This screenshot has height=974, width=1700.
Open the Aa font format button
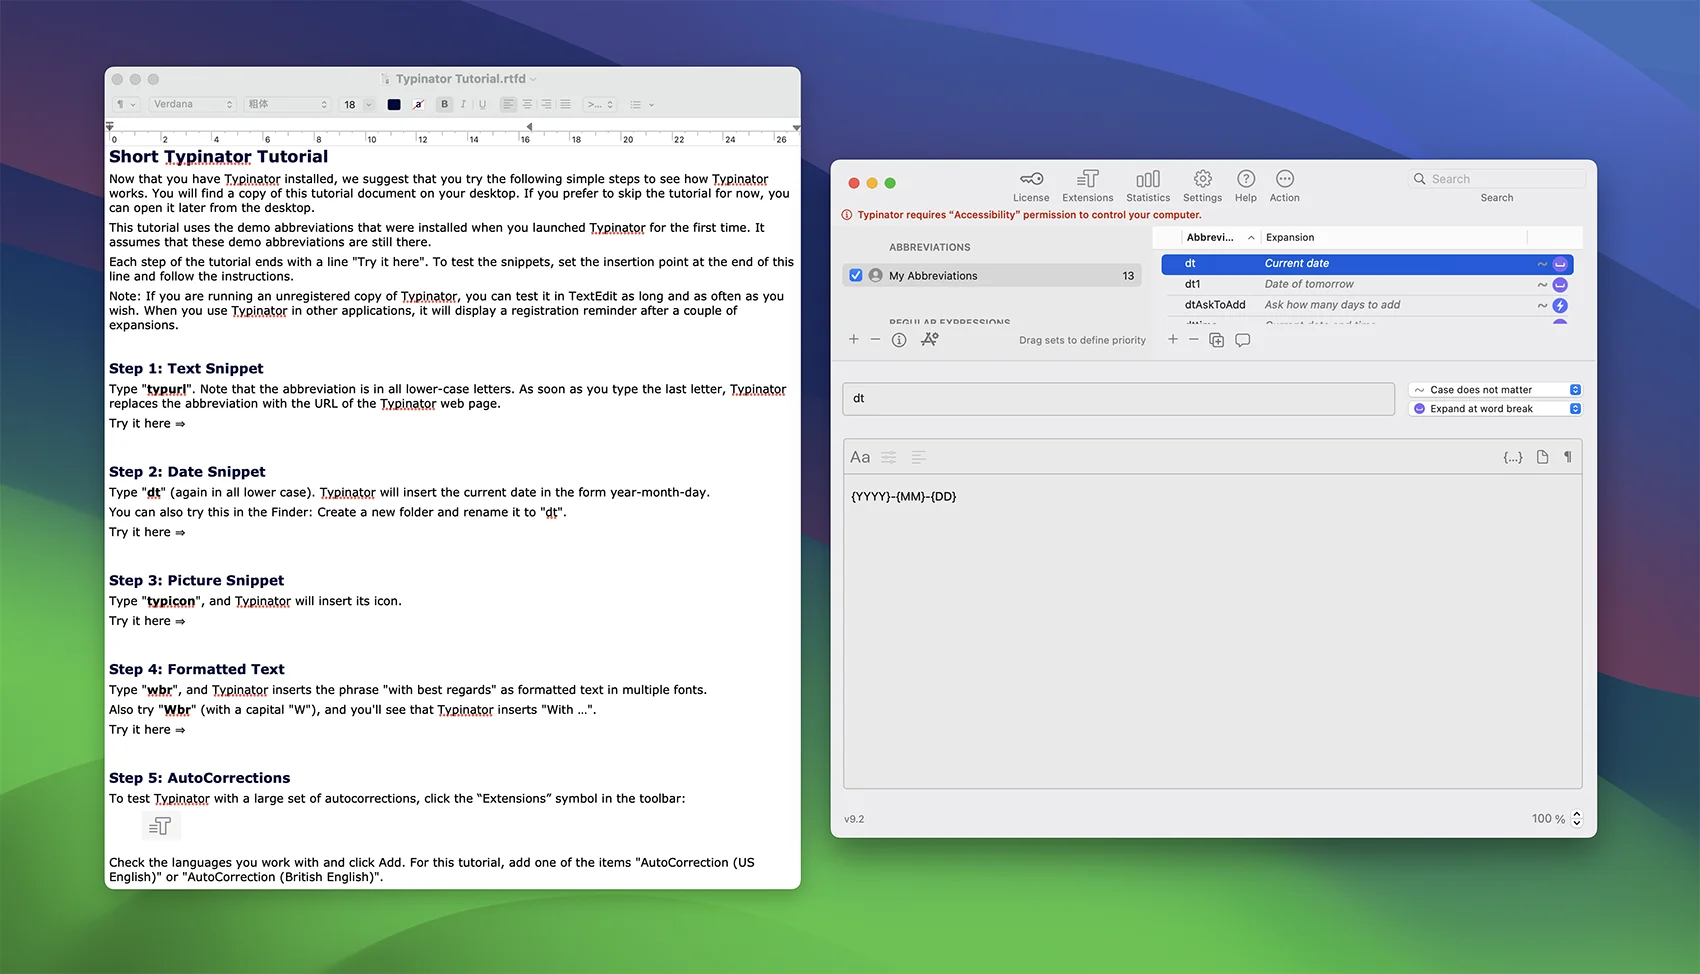pyautogui.click(x=860, y=457)
